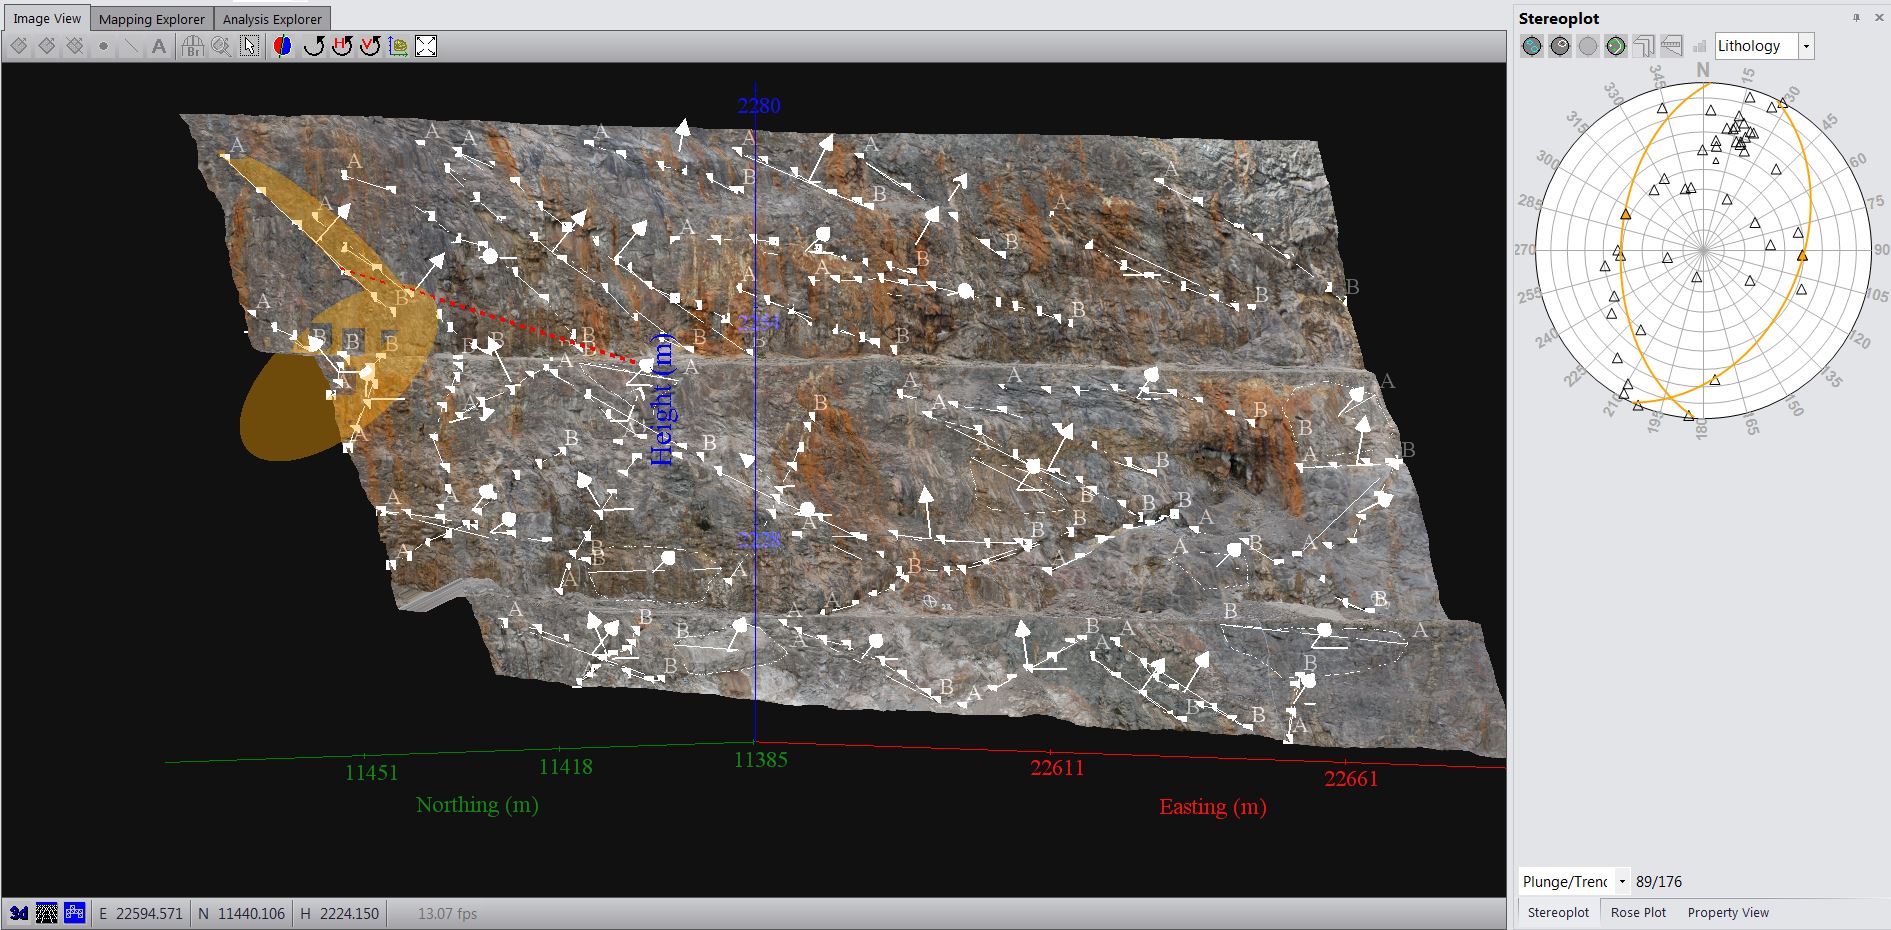The image size is (1891, 930).
Task: Switch to the Mapping Explorer tab
Action: (151, 18)
